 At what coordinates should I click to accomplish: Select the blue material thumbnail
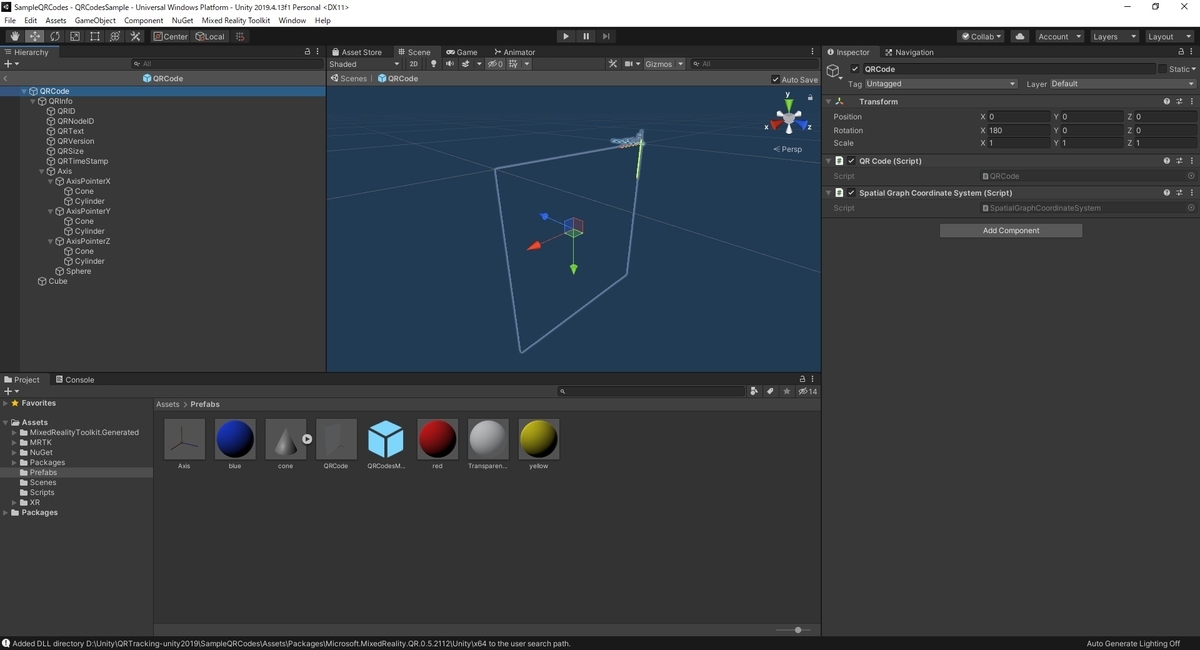point(235,439)
